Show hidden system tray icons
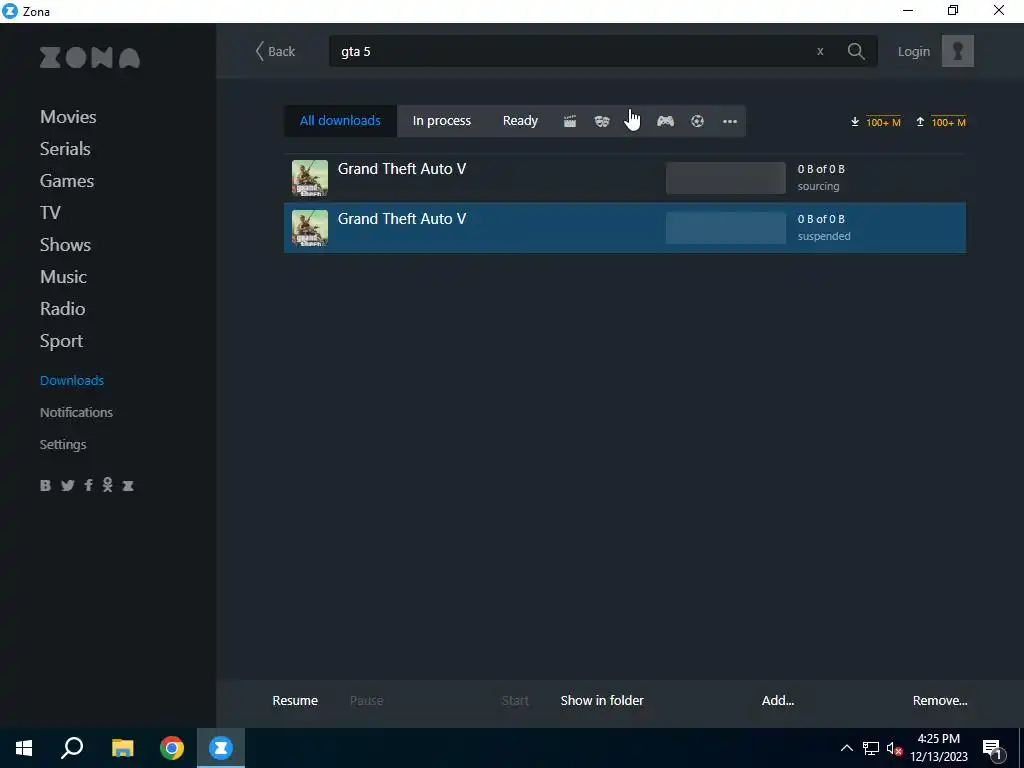 (x=846, y=748)
